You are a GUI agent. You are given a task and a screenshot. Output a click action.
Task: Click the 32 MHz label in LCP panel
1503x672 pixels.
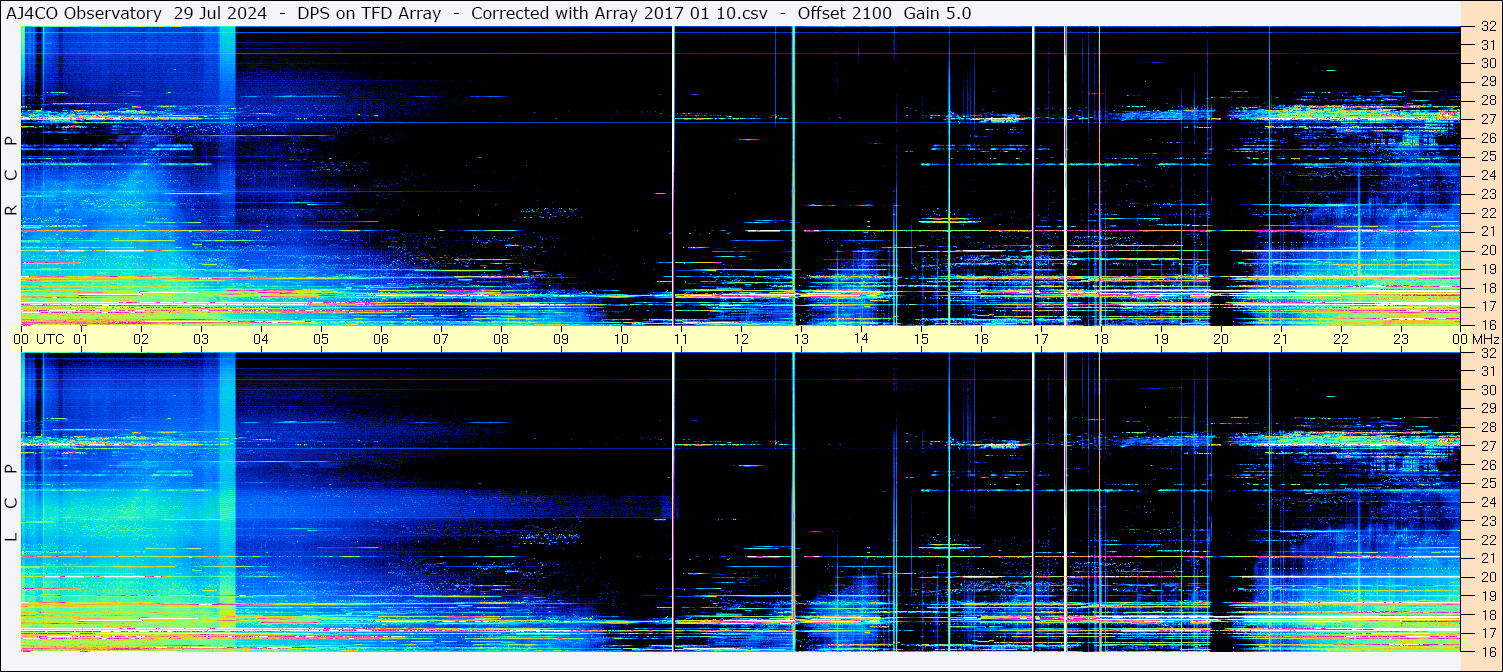click(x=1487, y=353)
